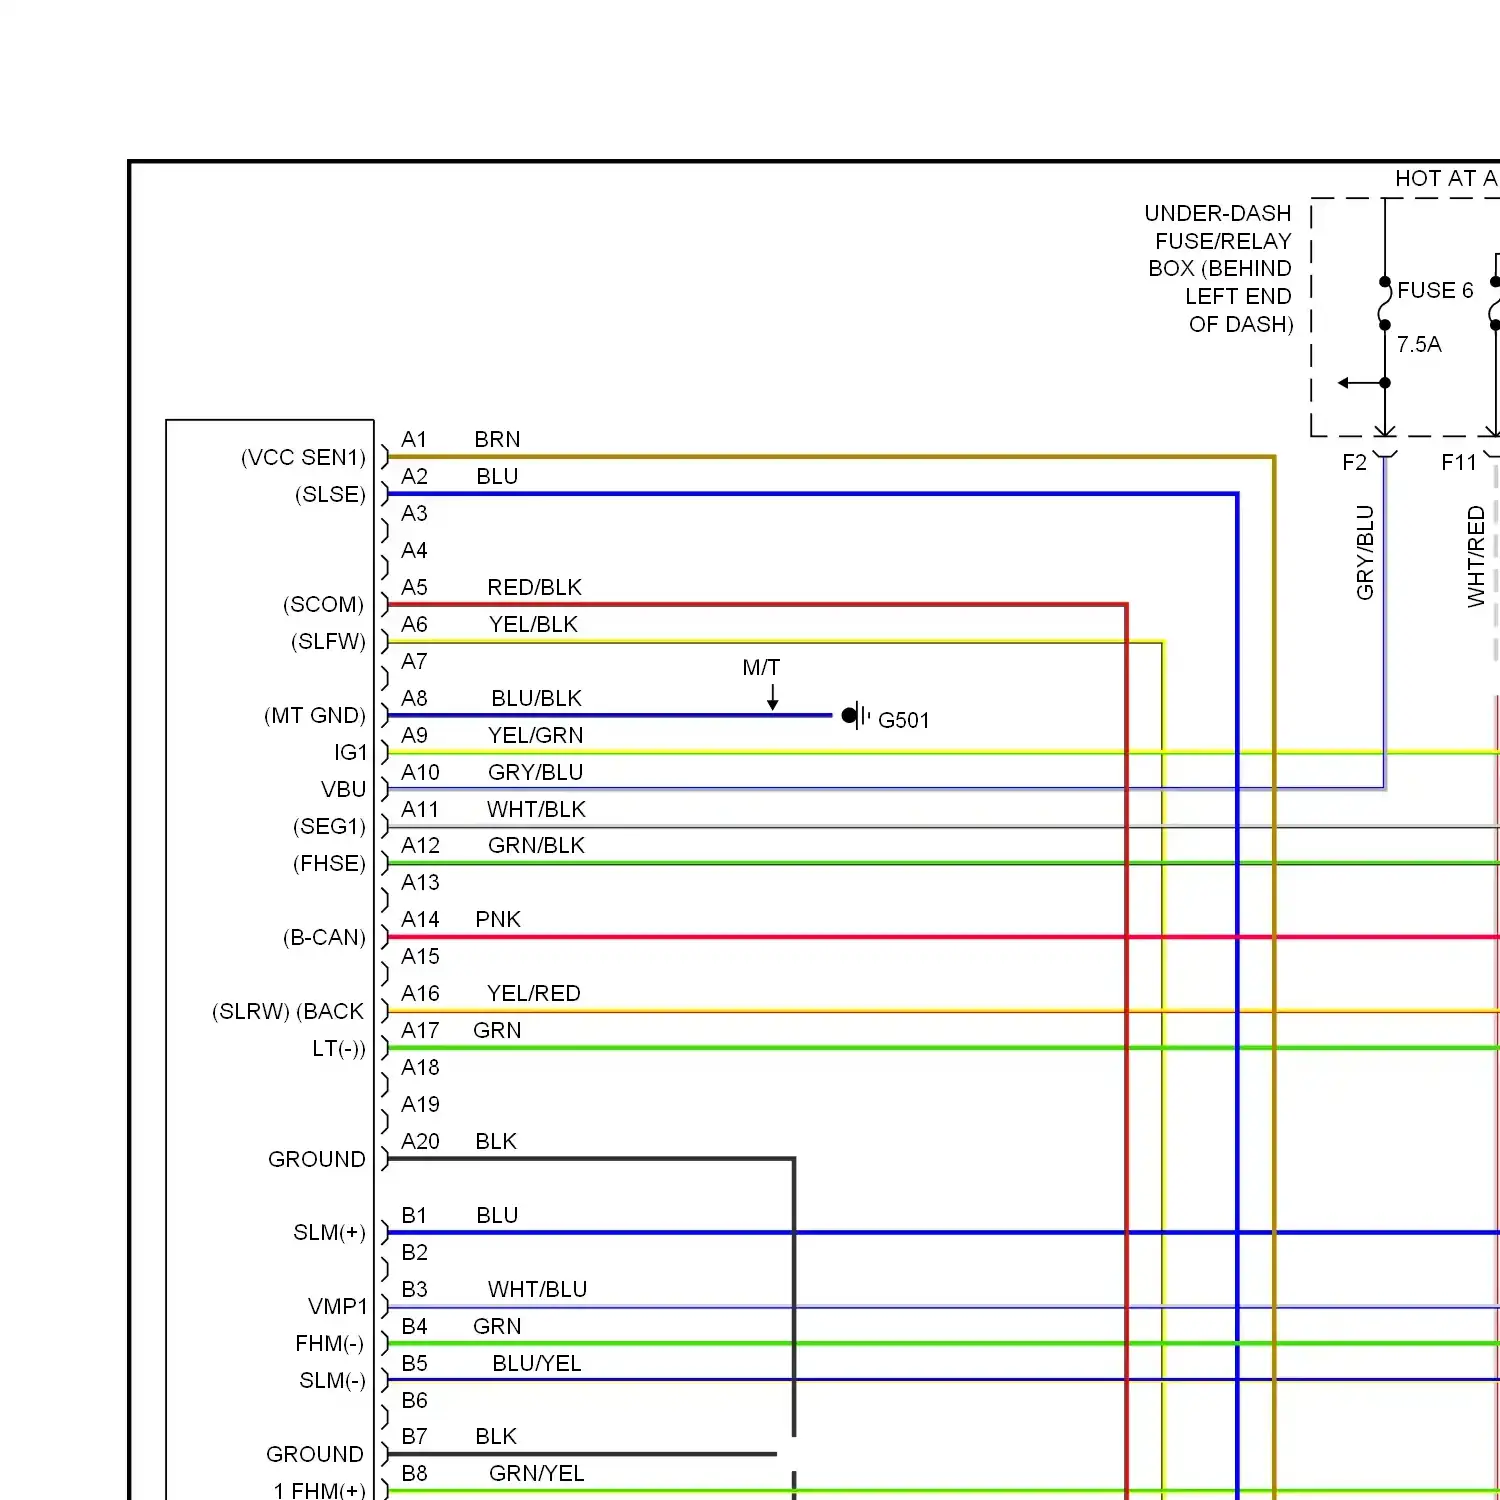Click the A17 pin label
1500x1500 pixels.
(420, 1031)
